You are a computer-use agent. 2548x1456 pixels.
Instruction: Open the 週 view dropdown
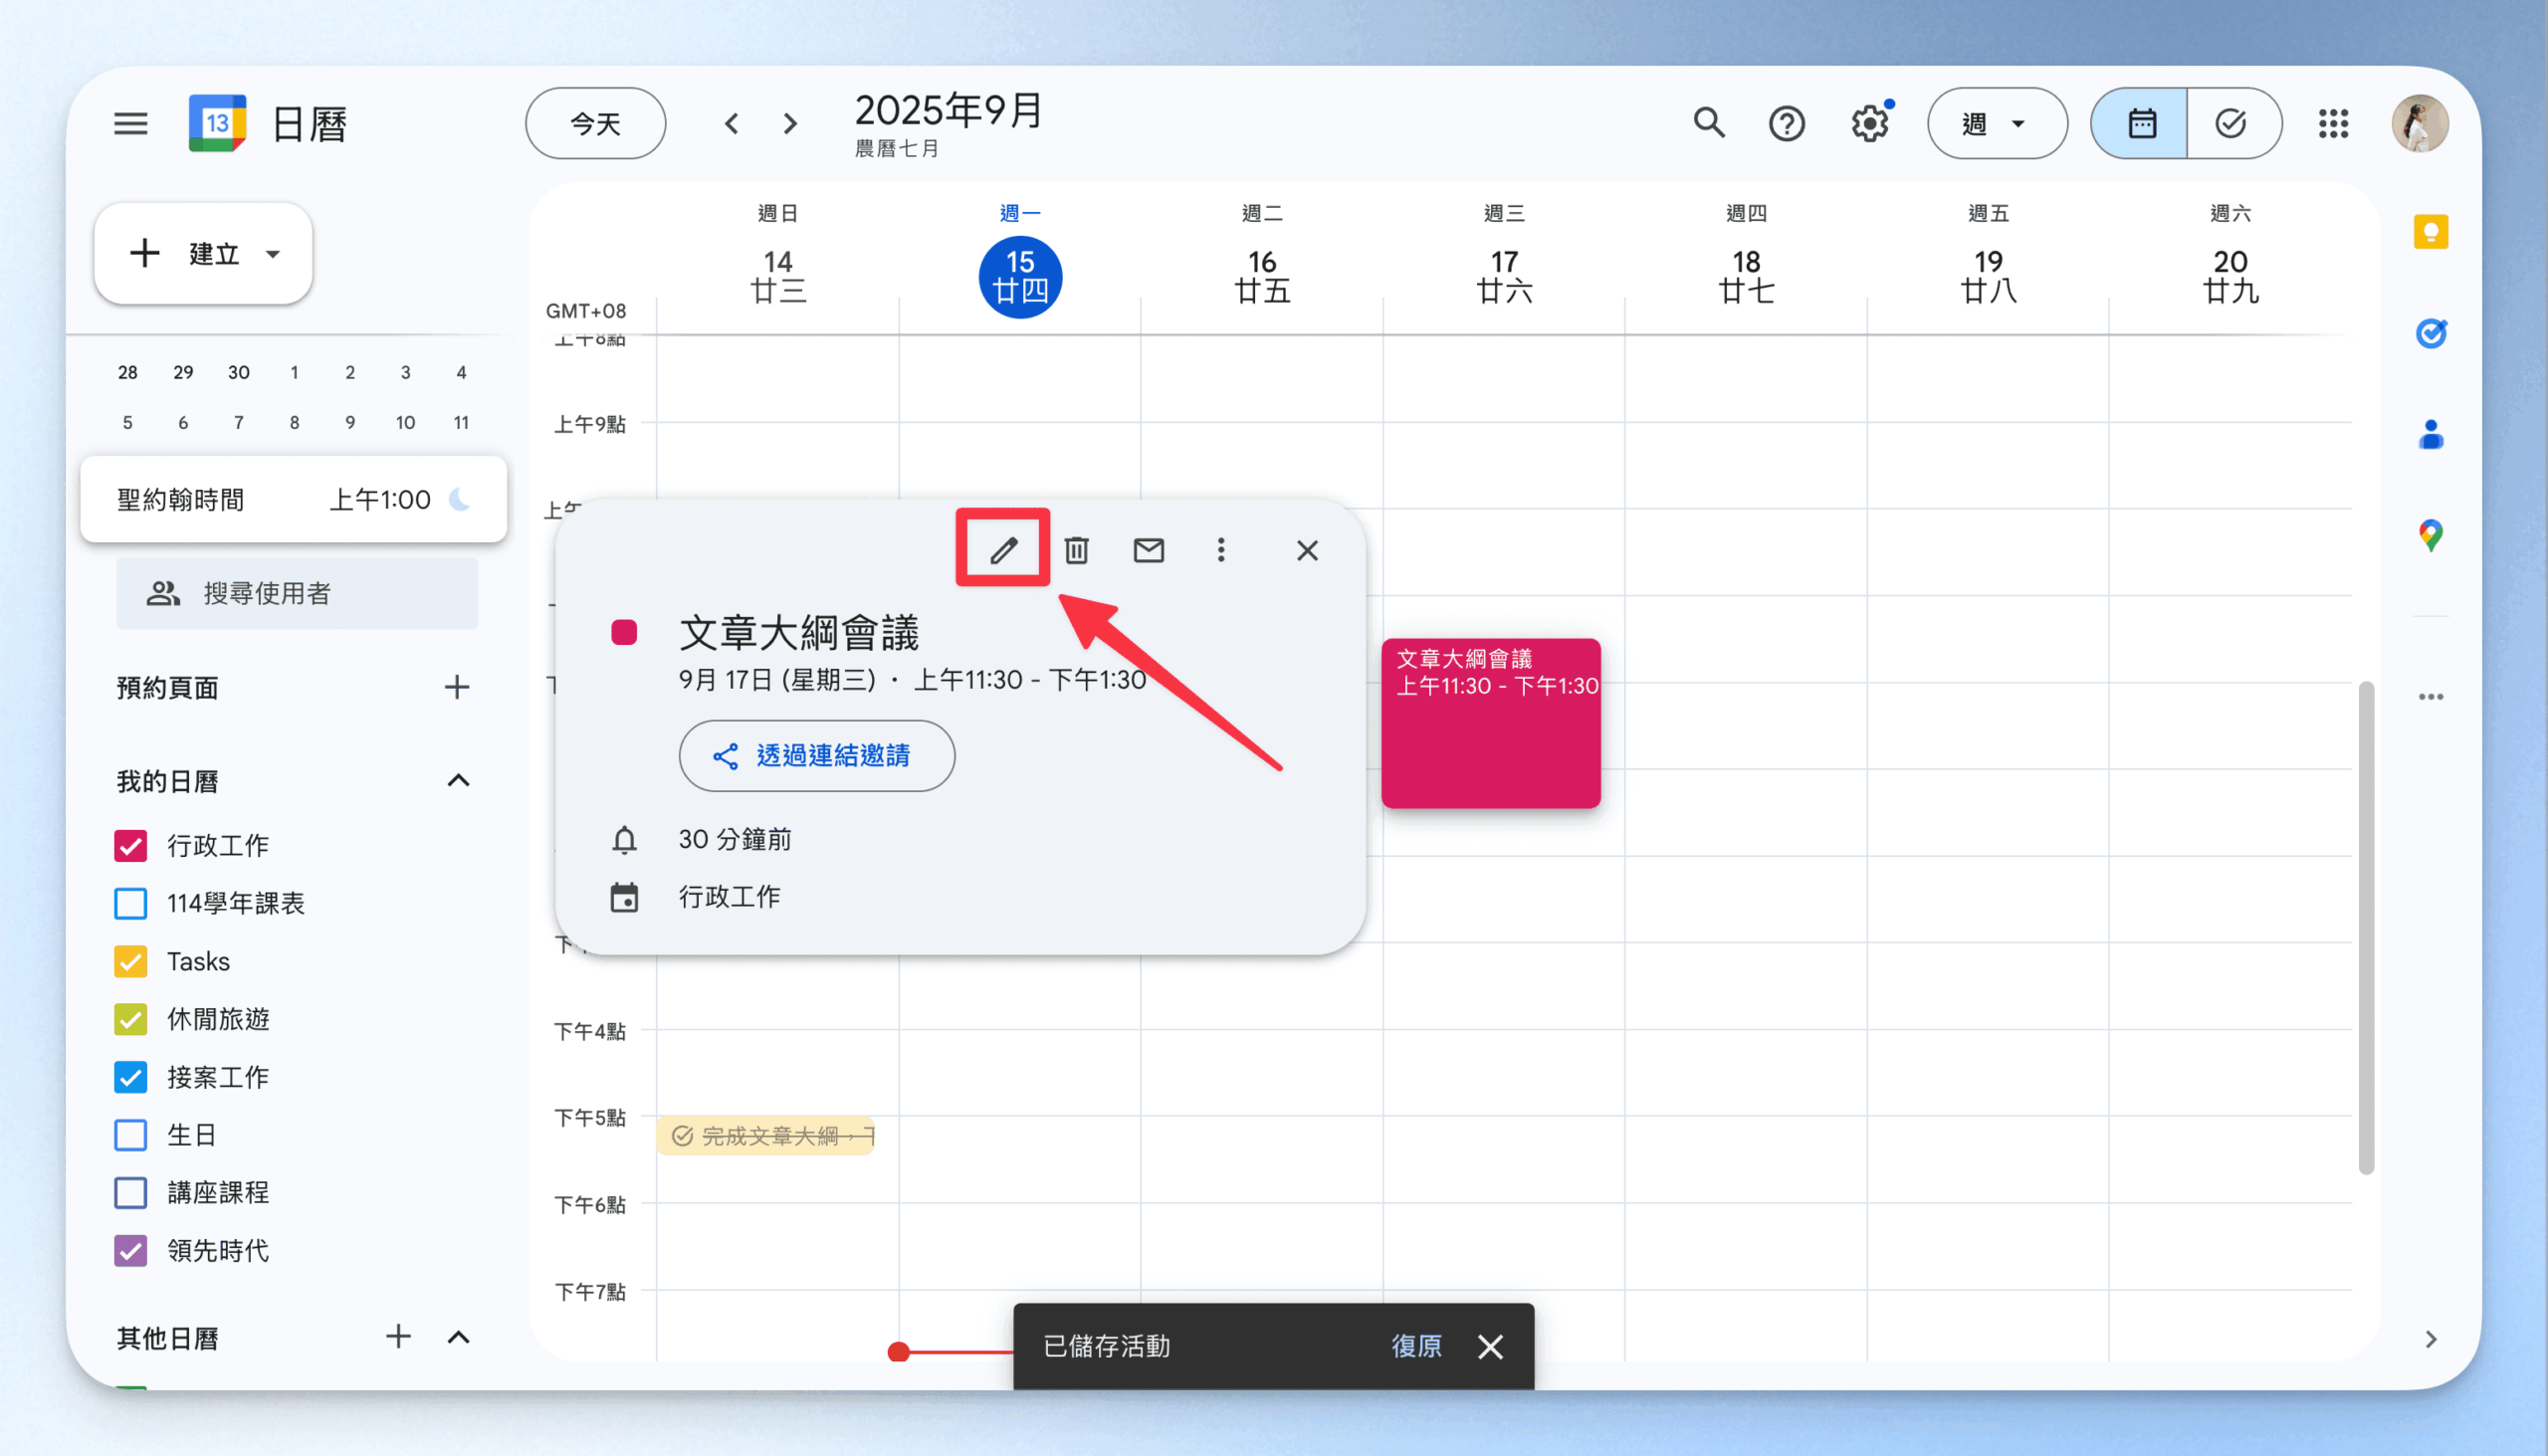tap(1996, 123)
